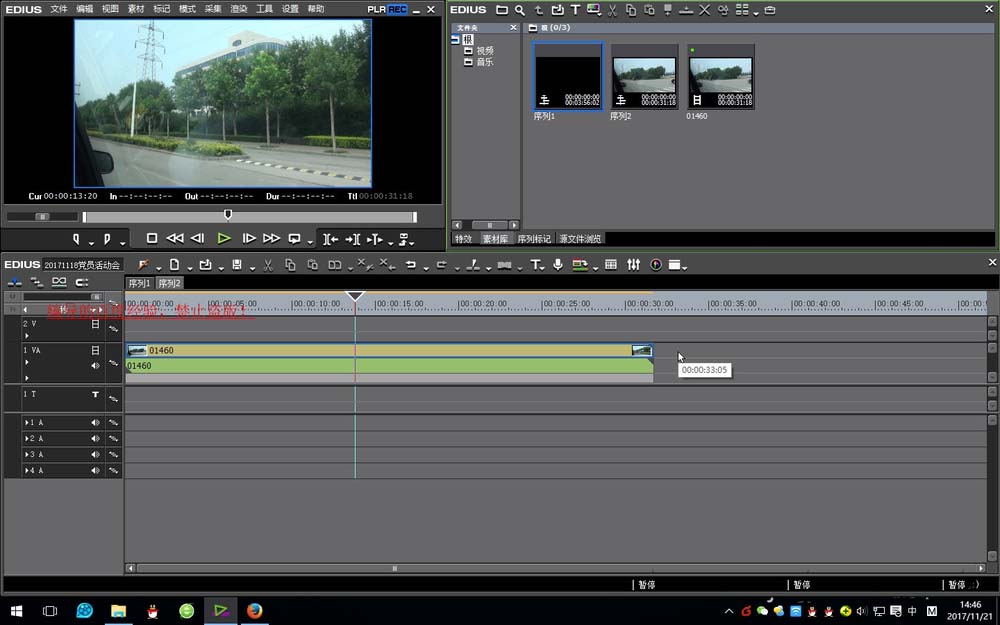This screenshot has height=625, width=1000.
Task: Expand the 4 A audio track triangle
Action: [x=27, y=470]
